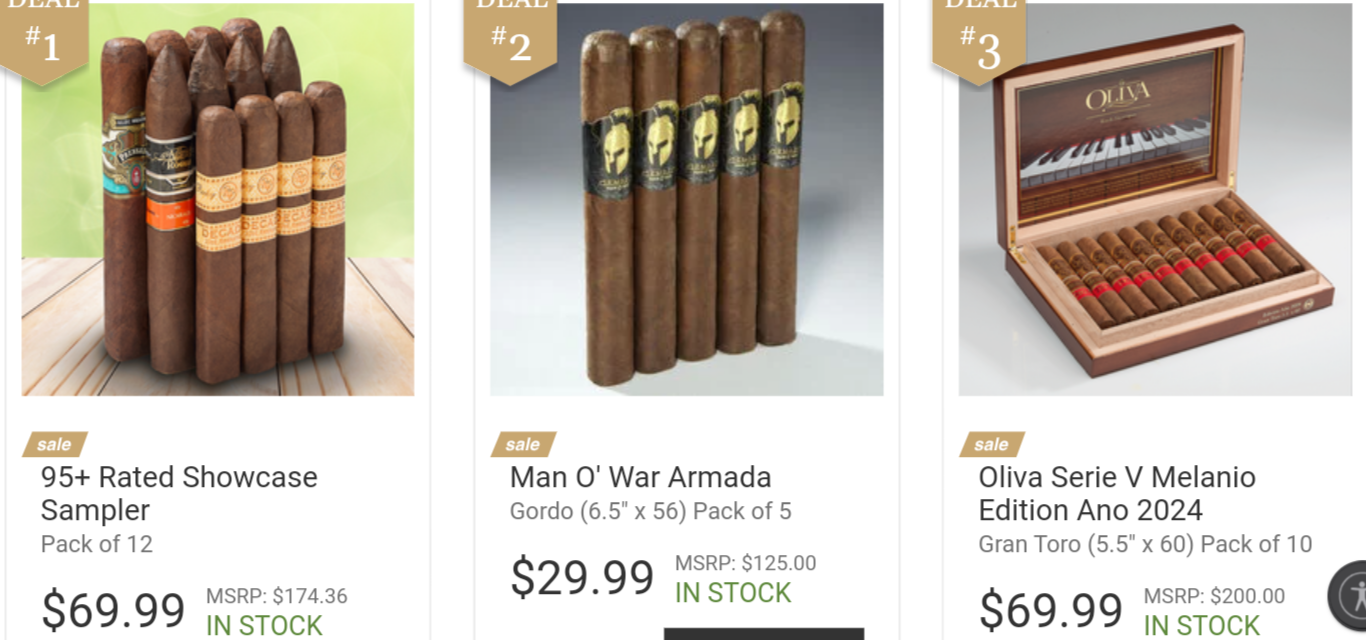Screen dimensions: 1366x640
Task: Open the 95+ Rated Showcase Sampler product image
Action: click(218, 200)
